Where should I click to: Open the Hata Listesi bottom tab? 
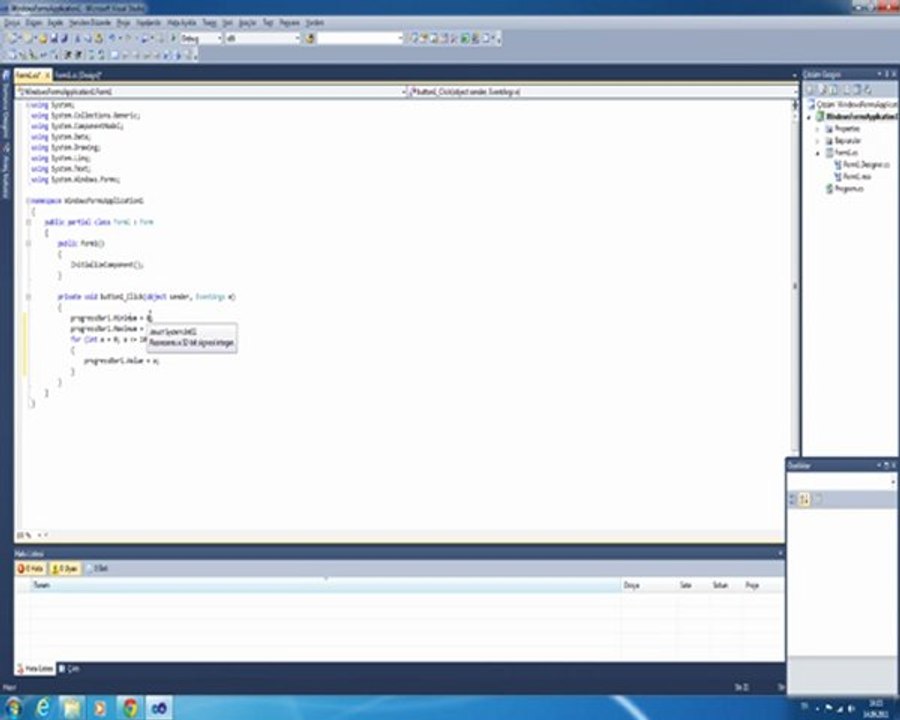click(x=35, y=669)
